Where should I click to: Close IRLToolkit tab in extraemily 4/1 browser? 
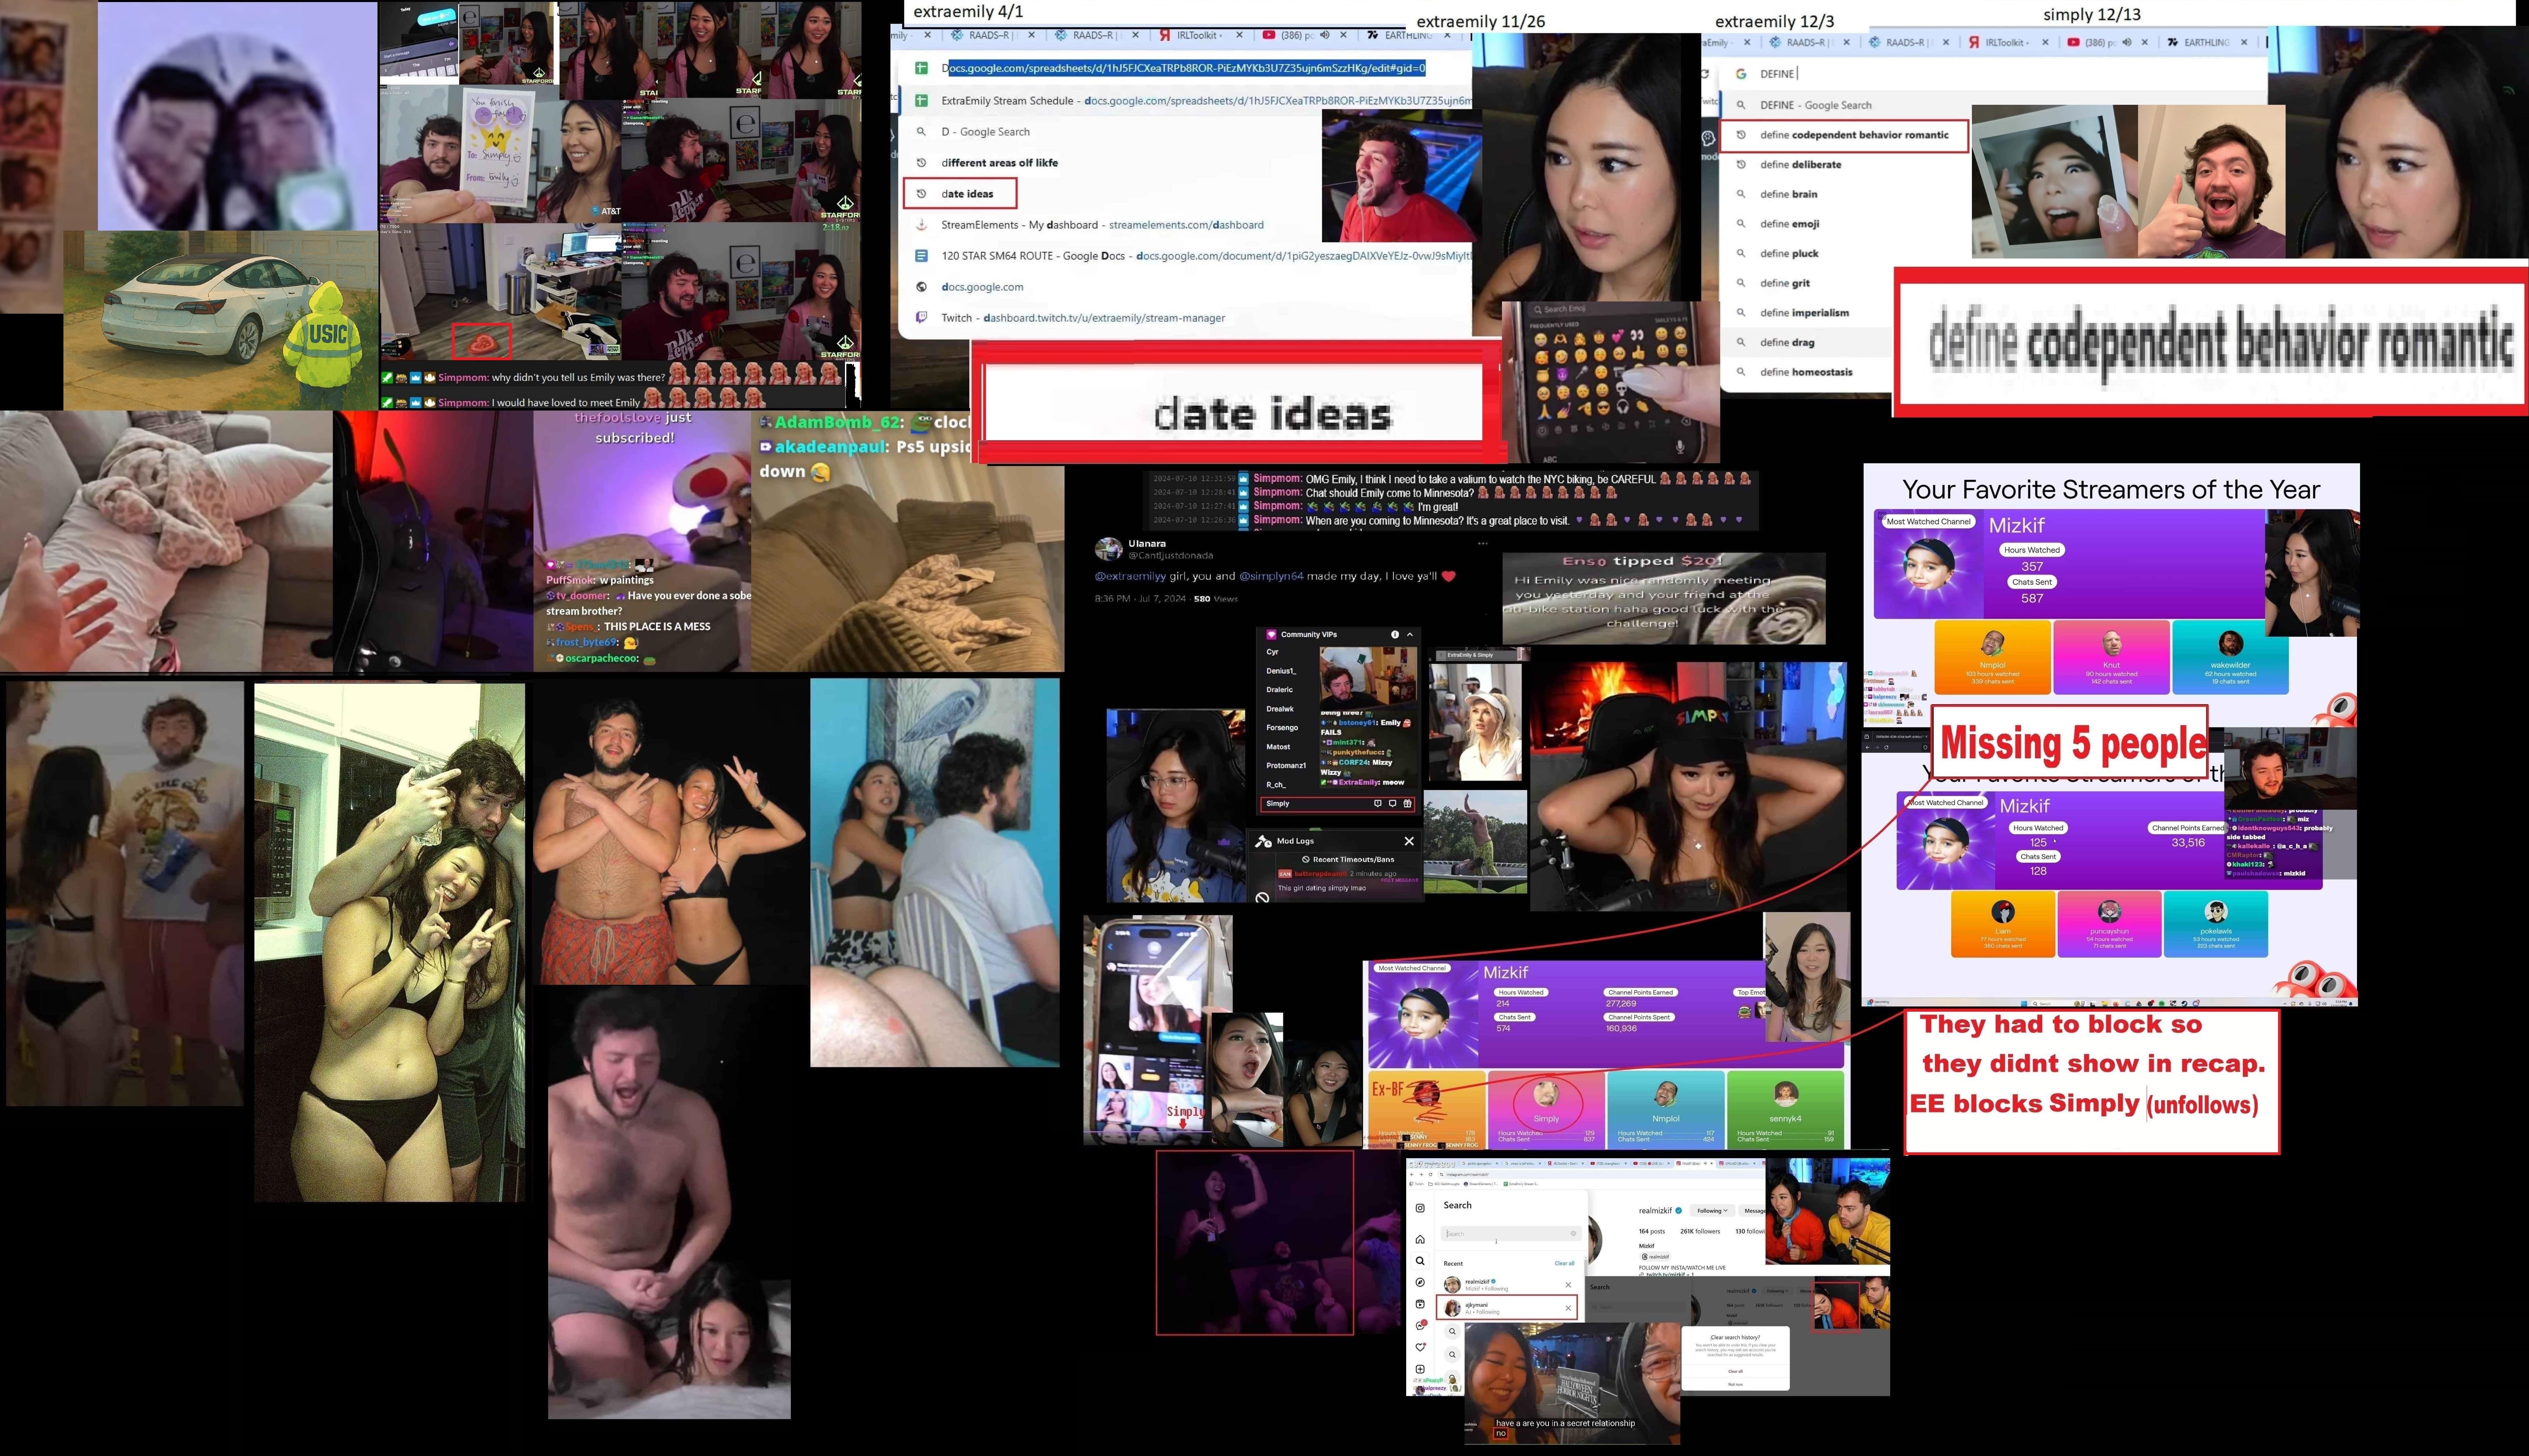pos(1239,35)
